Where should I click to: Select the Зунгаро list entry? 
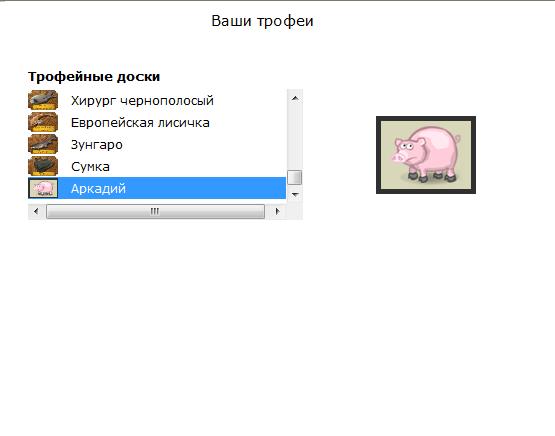(x=157, y=144)
